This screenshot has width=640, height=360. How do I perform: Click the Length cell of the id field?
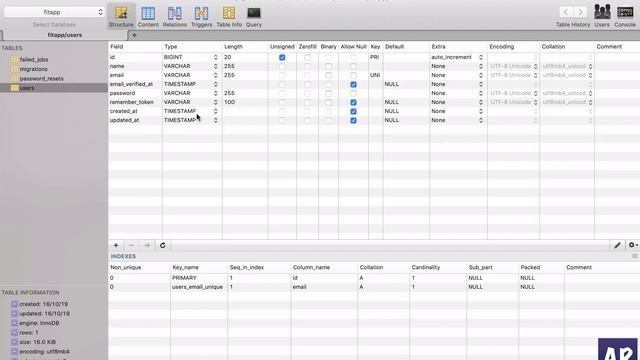coord(245,57)
